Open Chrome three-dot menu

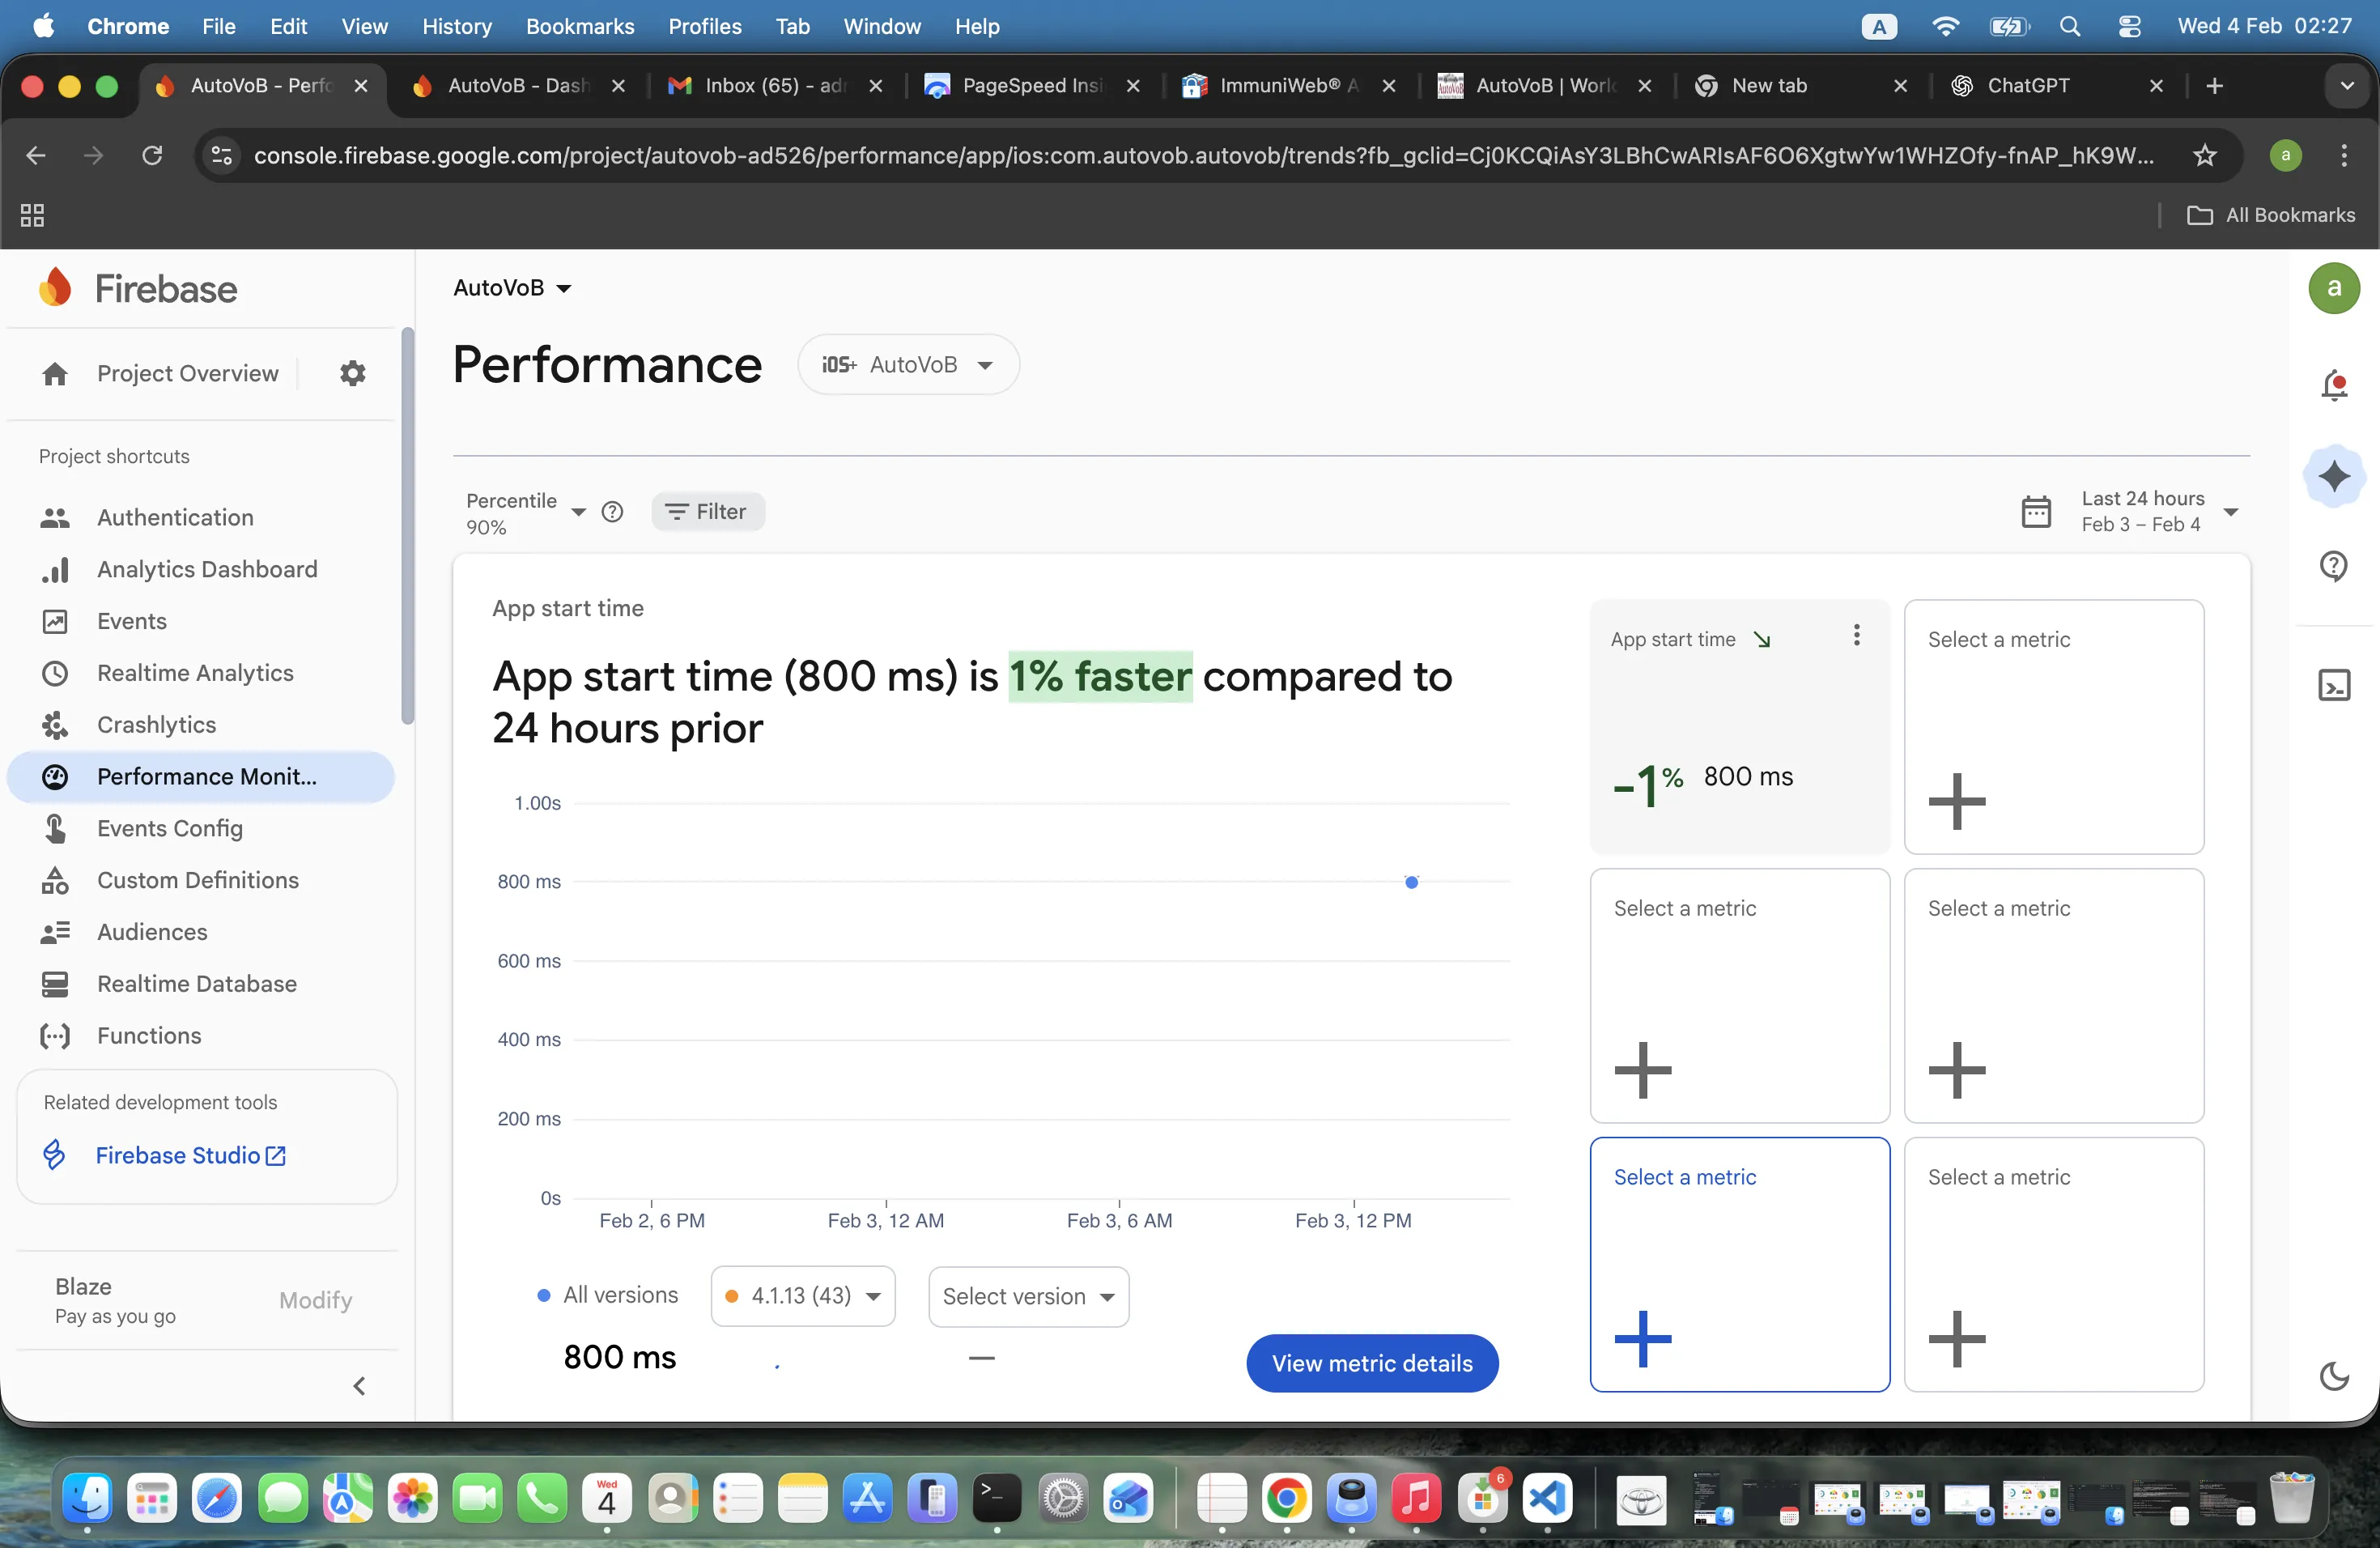2344,155
